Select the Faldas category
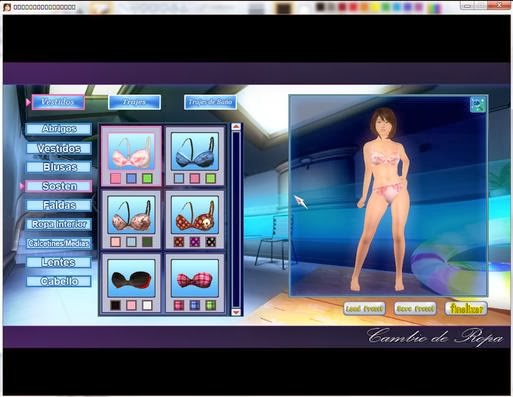Screen dimensions: 513x397 [x=59, y=205]
